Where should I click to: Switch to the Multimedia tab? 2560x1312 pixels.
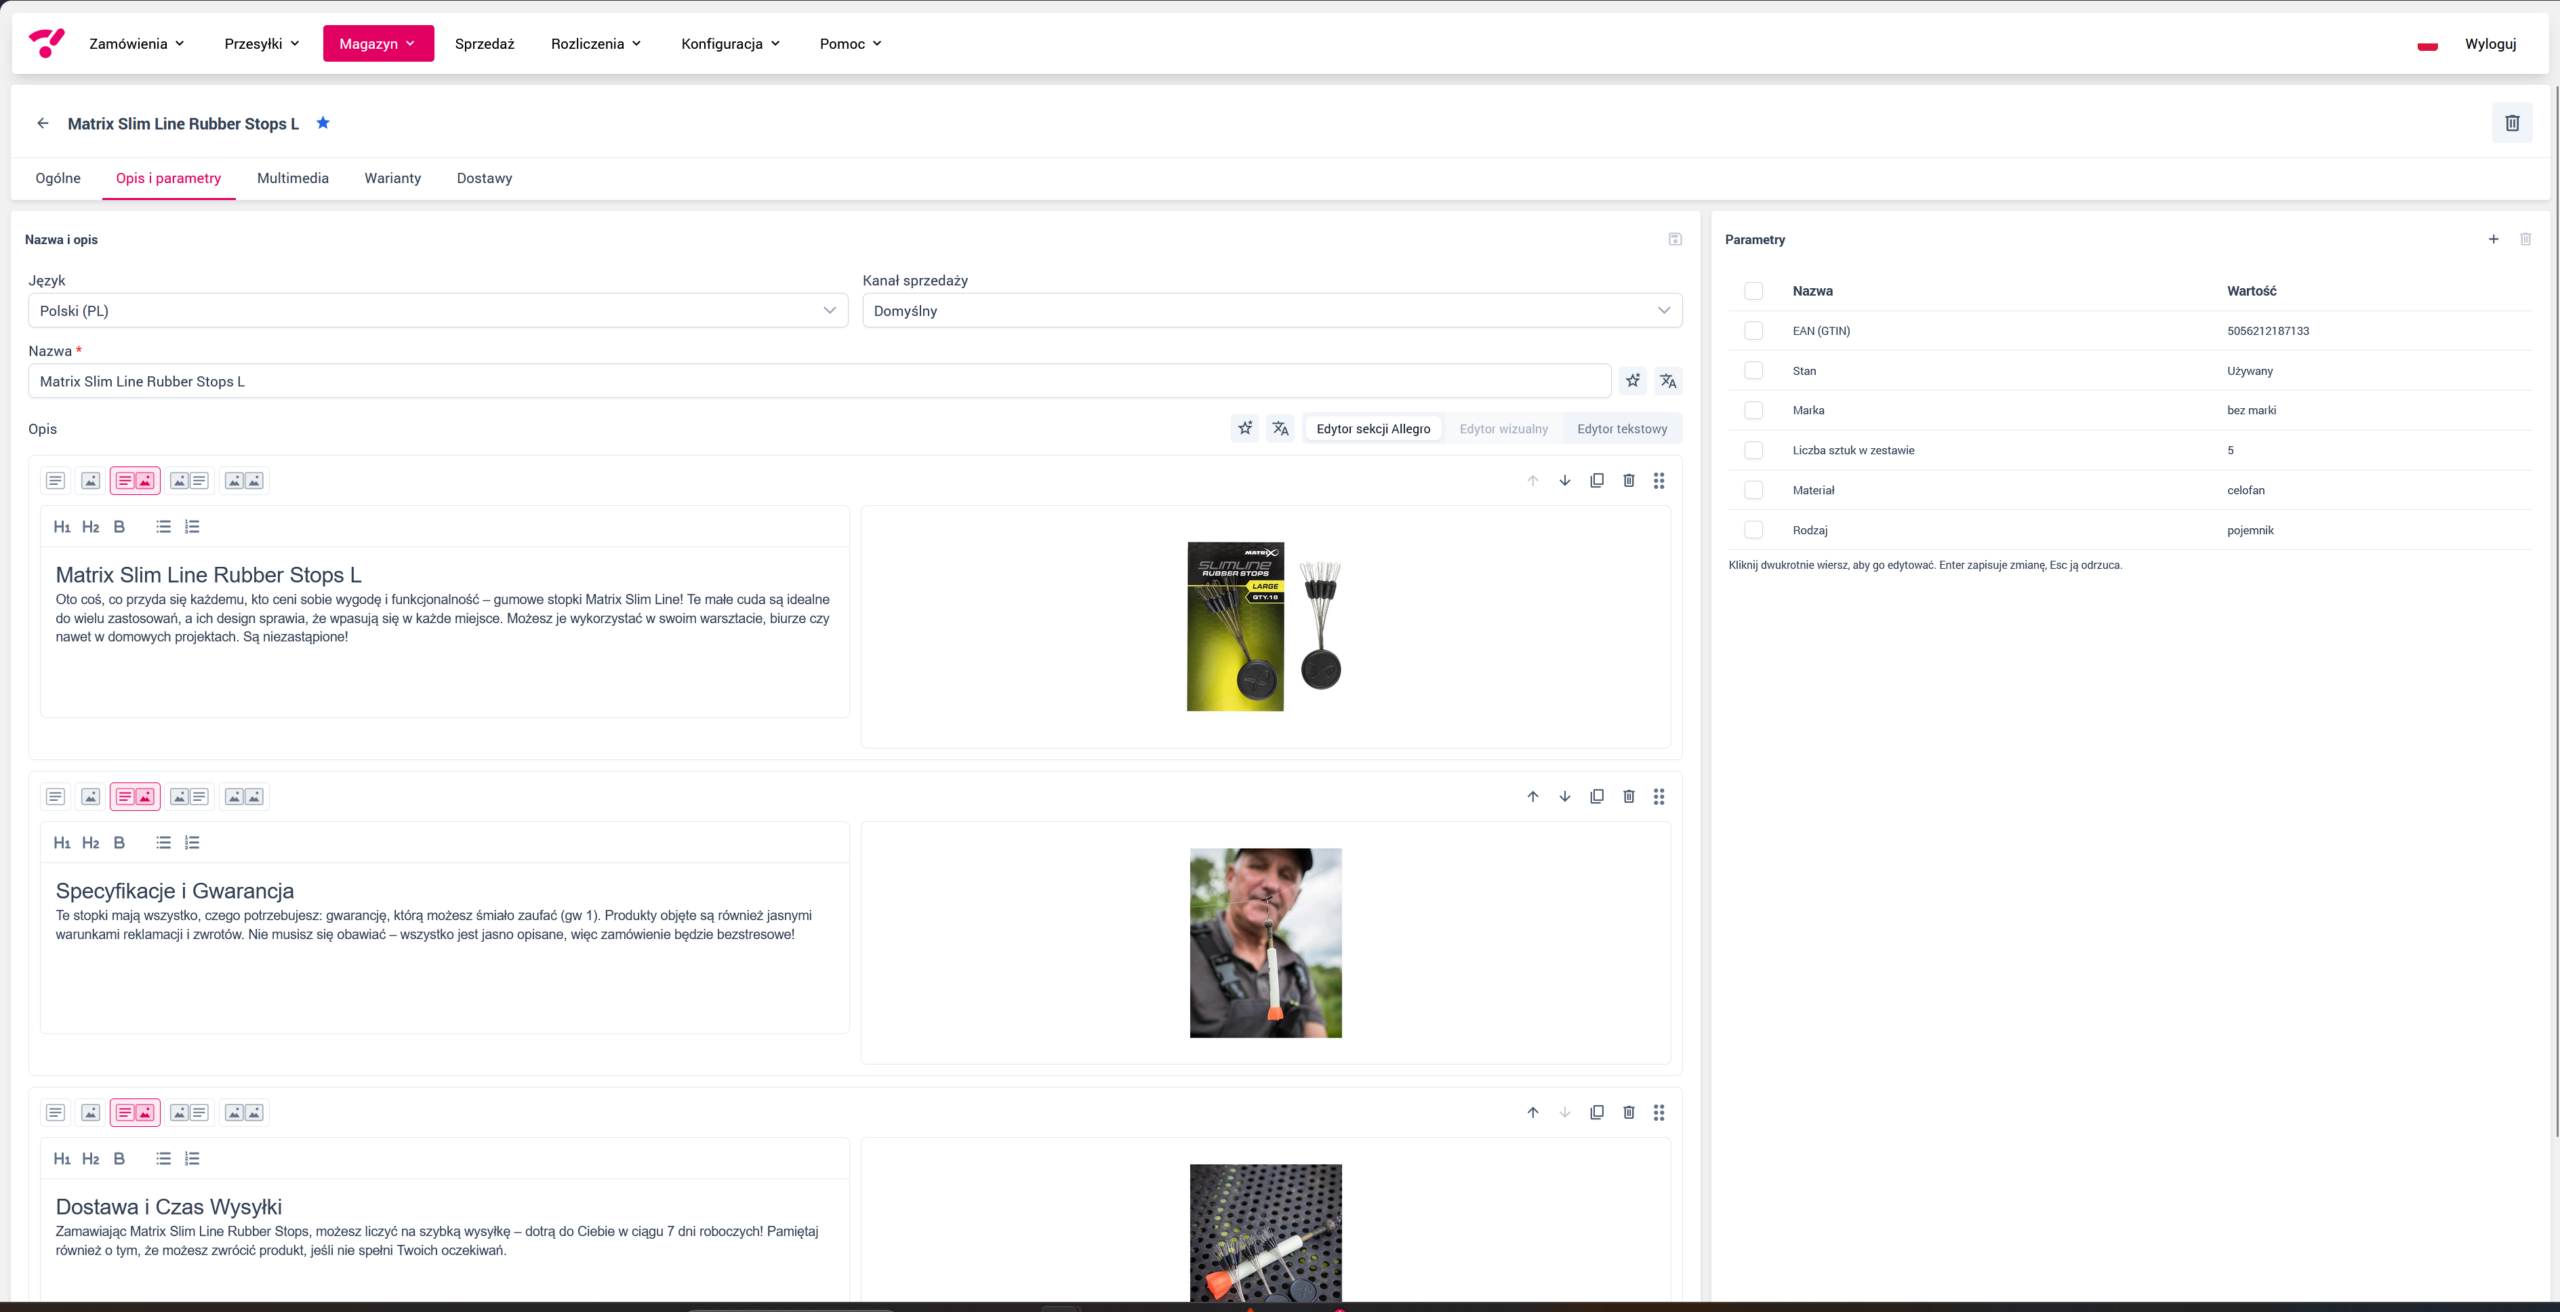pos(293,178)
